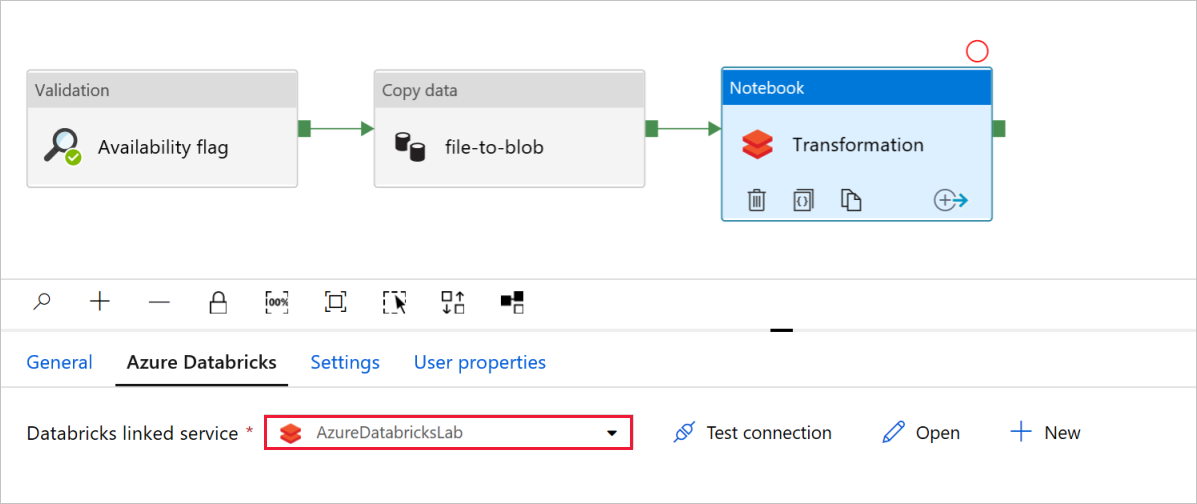
Task: Switch to the General tab
Action: click(x=59, y=362)
